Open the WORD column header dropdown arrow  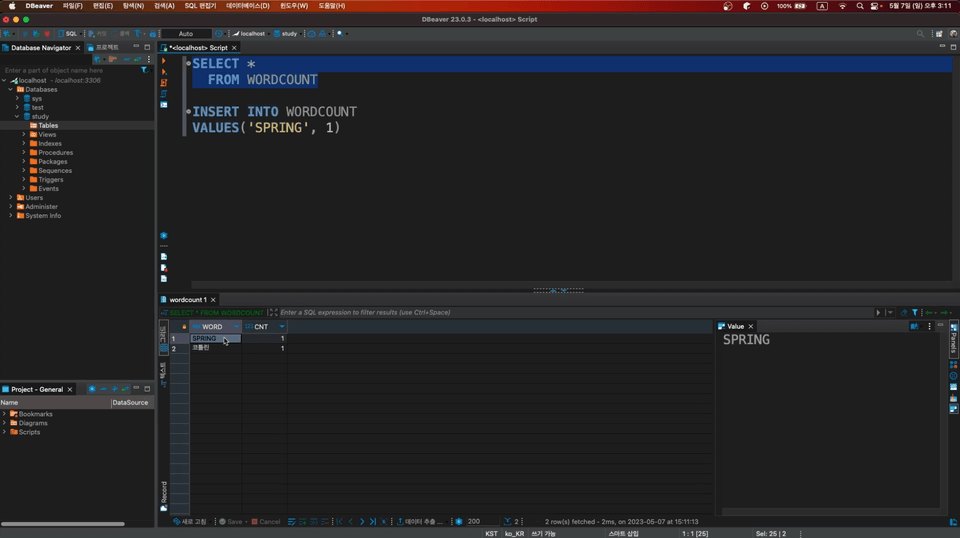coord(236,327)
